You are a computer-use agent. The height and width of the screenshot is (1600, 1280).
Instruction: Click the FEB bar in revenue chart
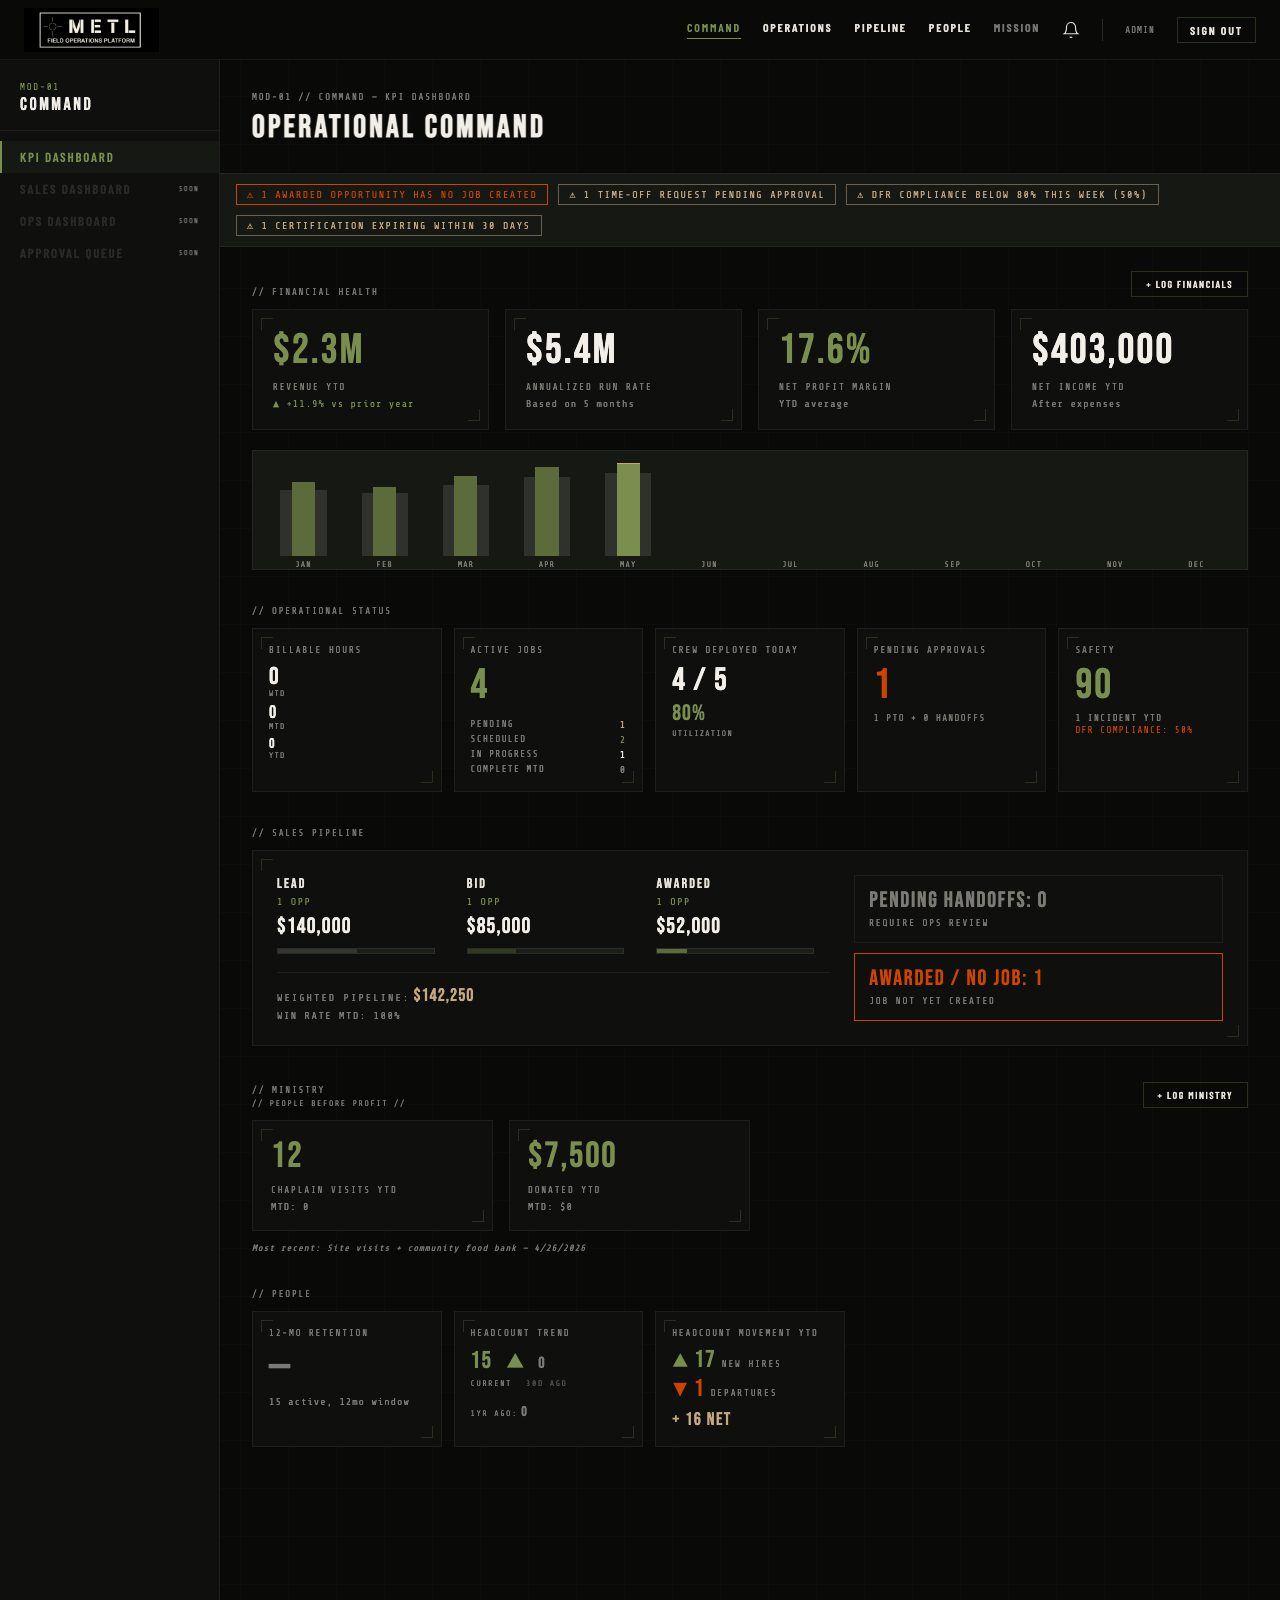click(x=384, y=521)
